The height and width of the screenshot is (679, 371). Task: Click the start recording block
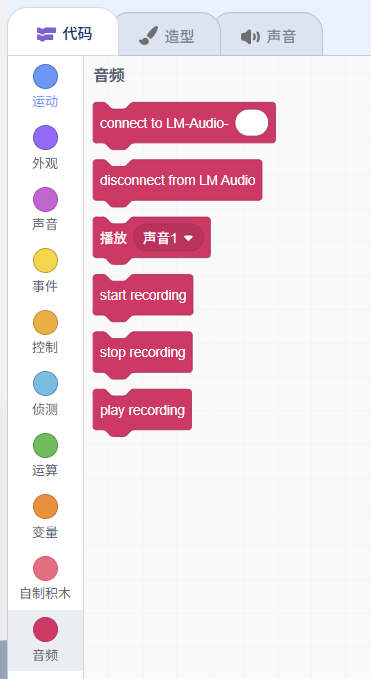pyautogui.click(x=143, y=295)
